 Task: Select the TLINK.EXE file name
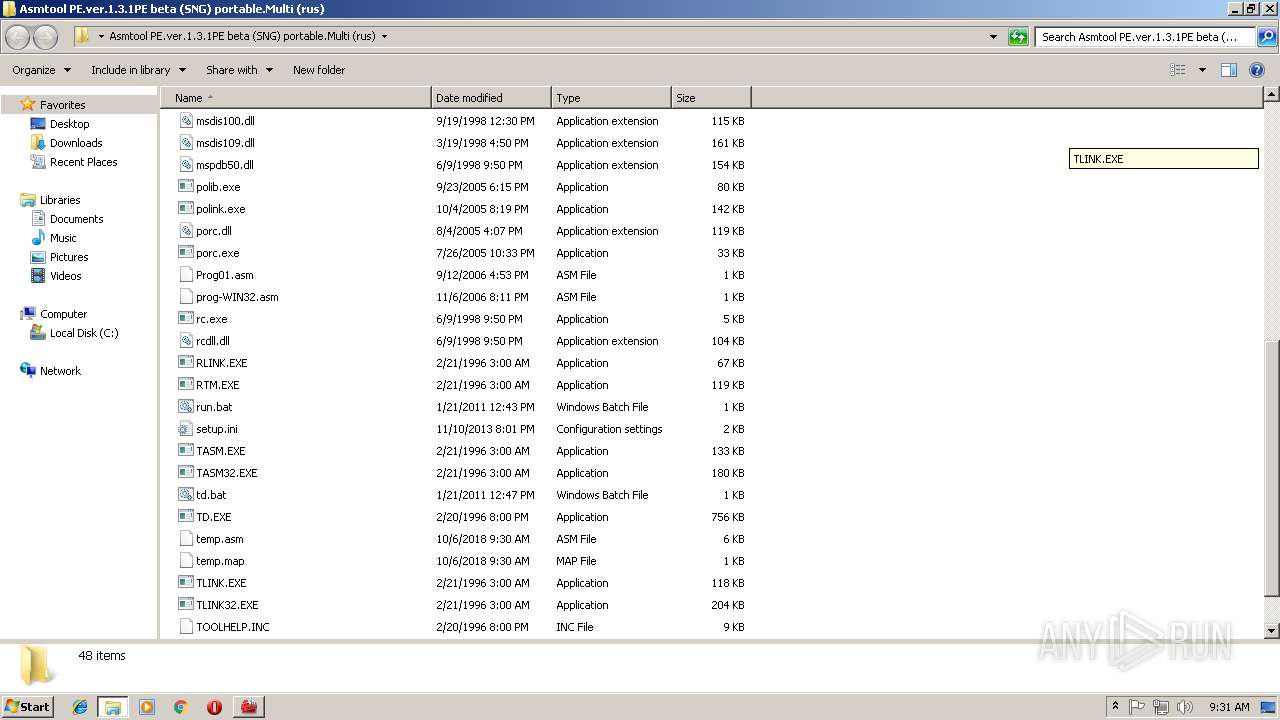point(221,583)
